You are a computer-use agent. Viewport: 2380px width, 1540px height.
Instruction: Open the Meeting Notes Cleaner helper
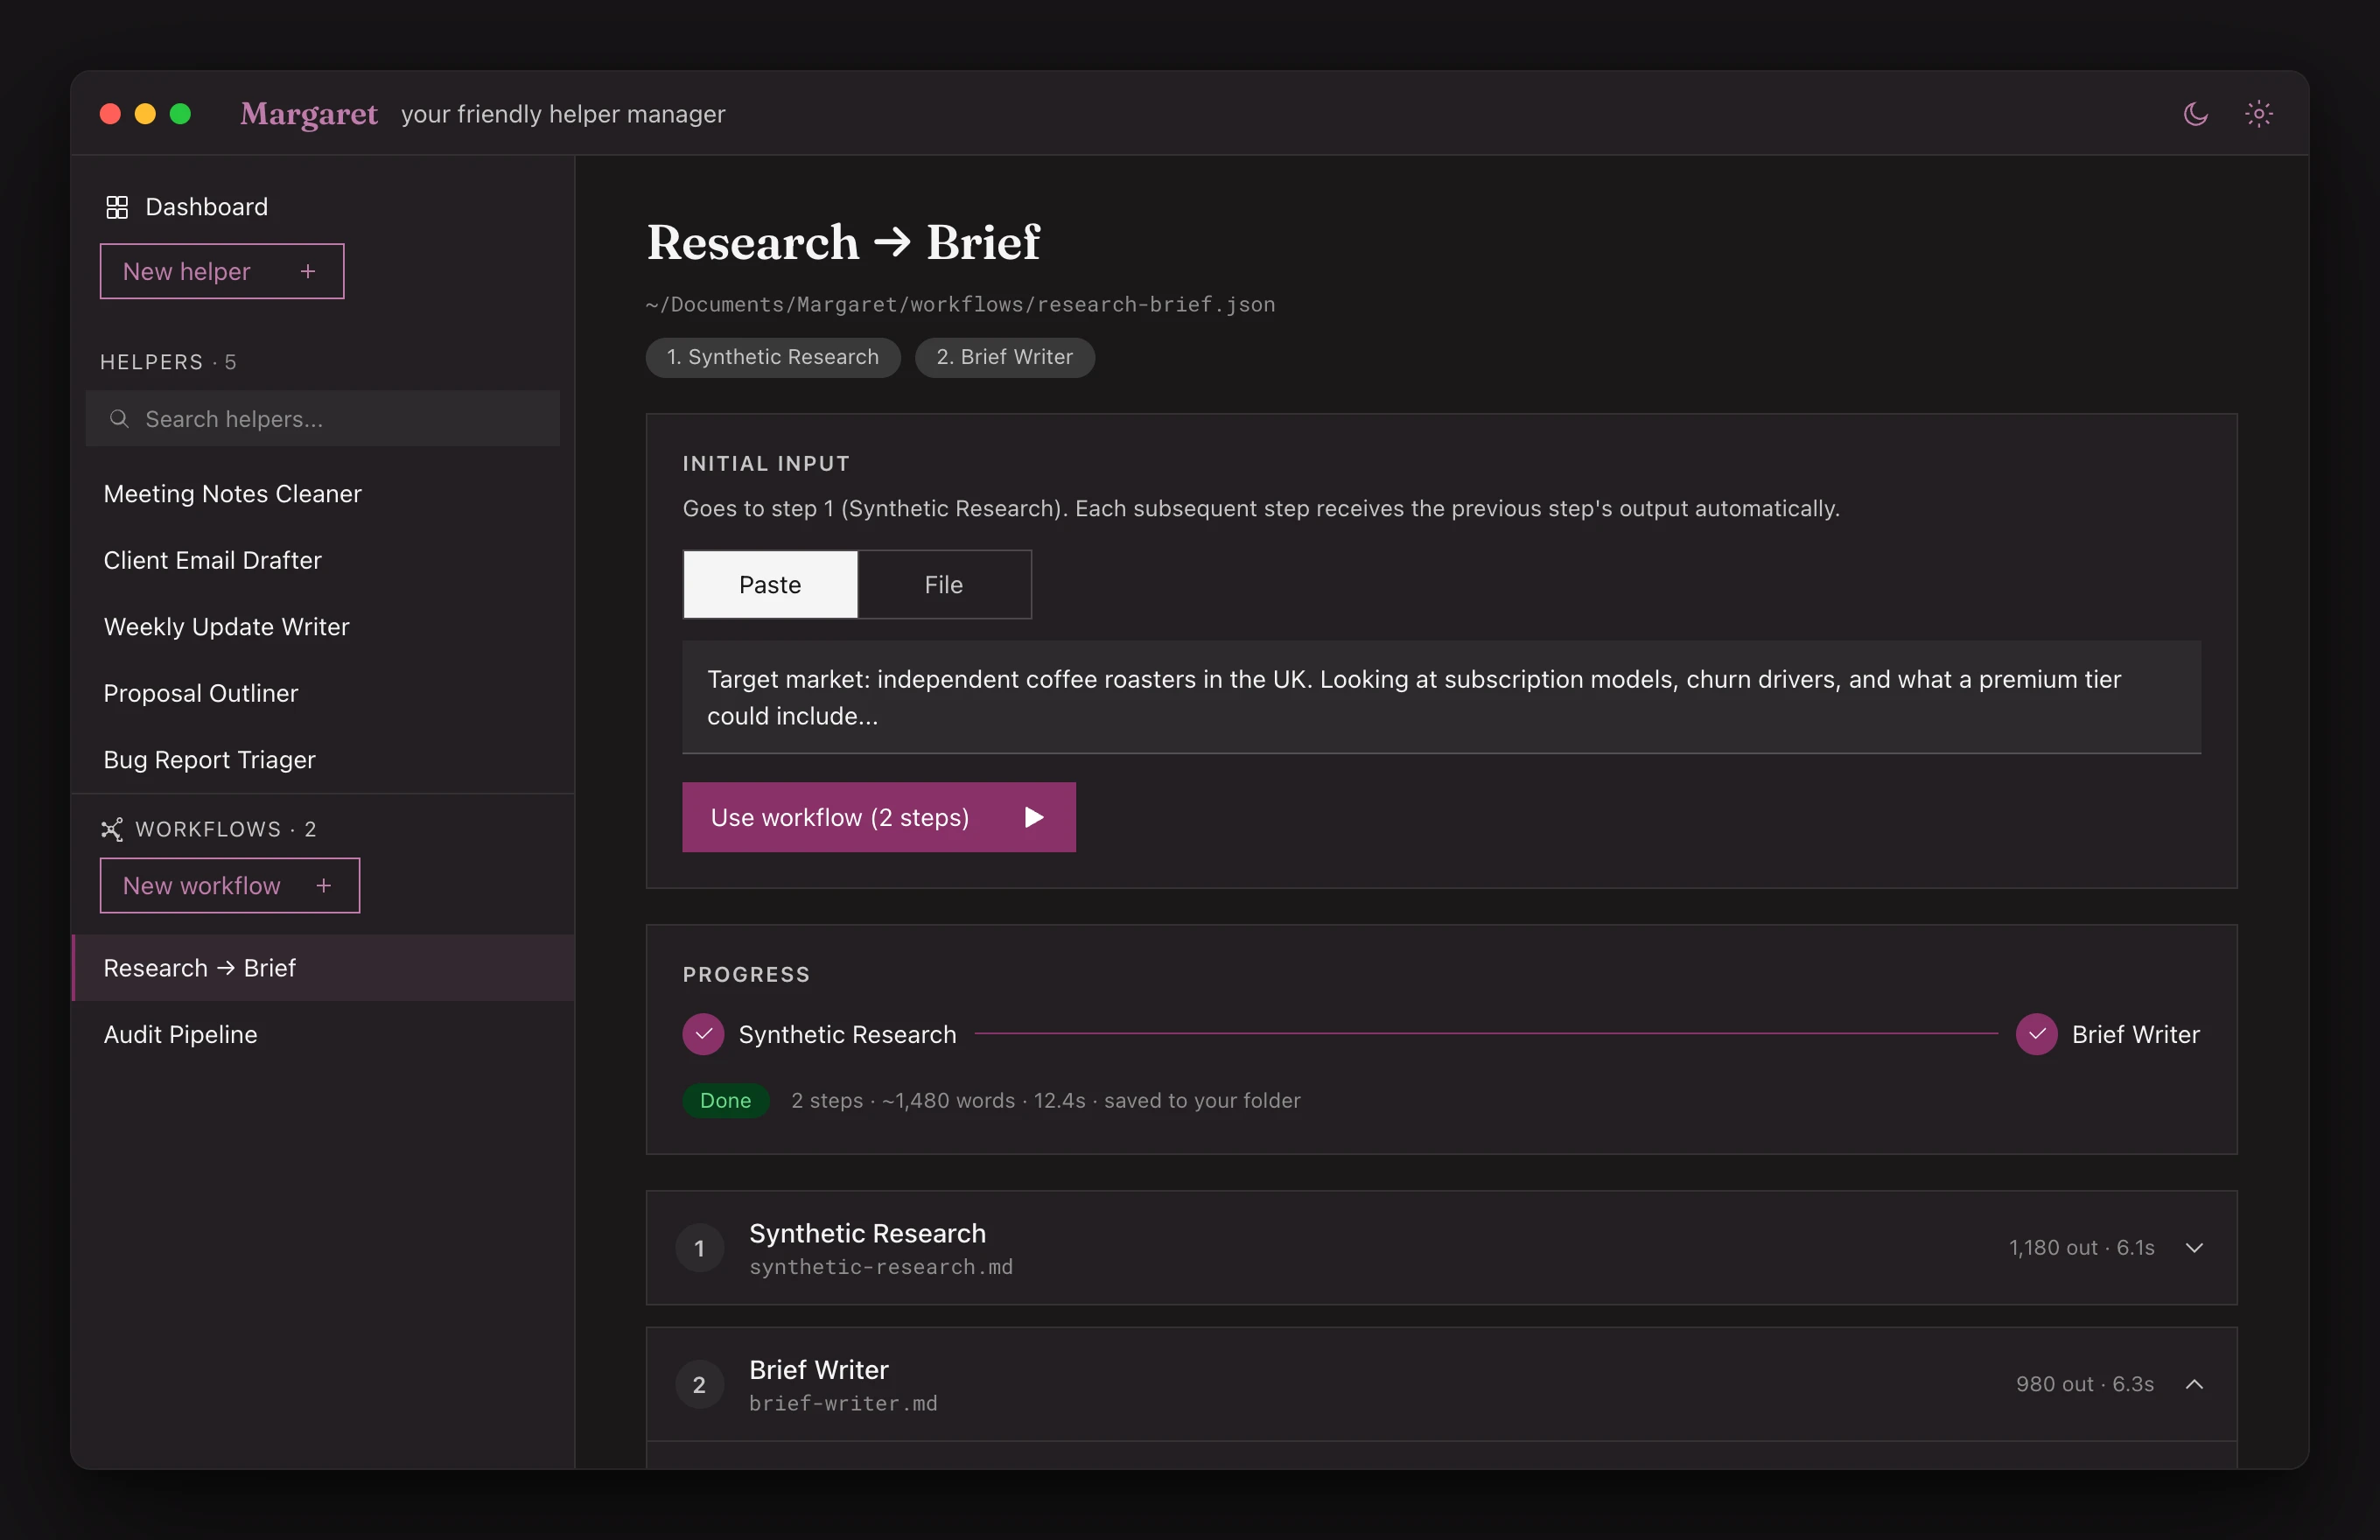[x=323, y=494]
